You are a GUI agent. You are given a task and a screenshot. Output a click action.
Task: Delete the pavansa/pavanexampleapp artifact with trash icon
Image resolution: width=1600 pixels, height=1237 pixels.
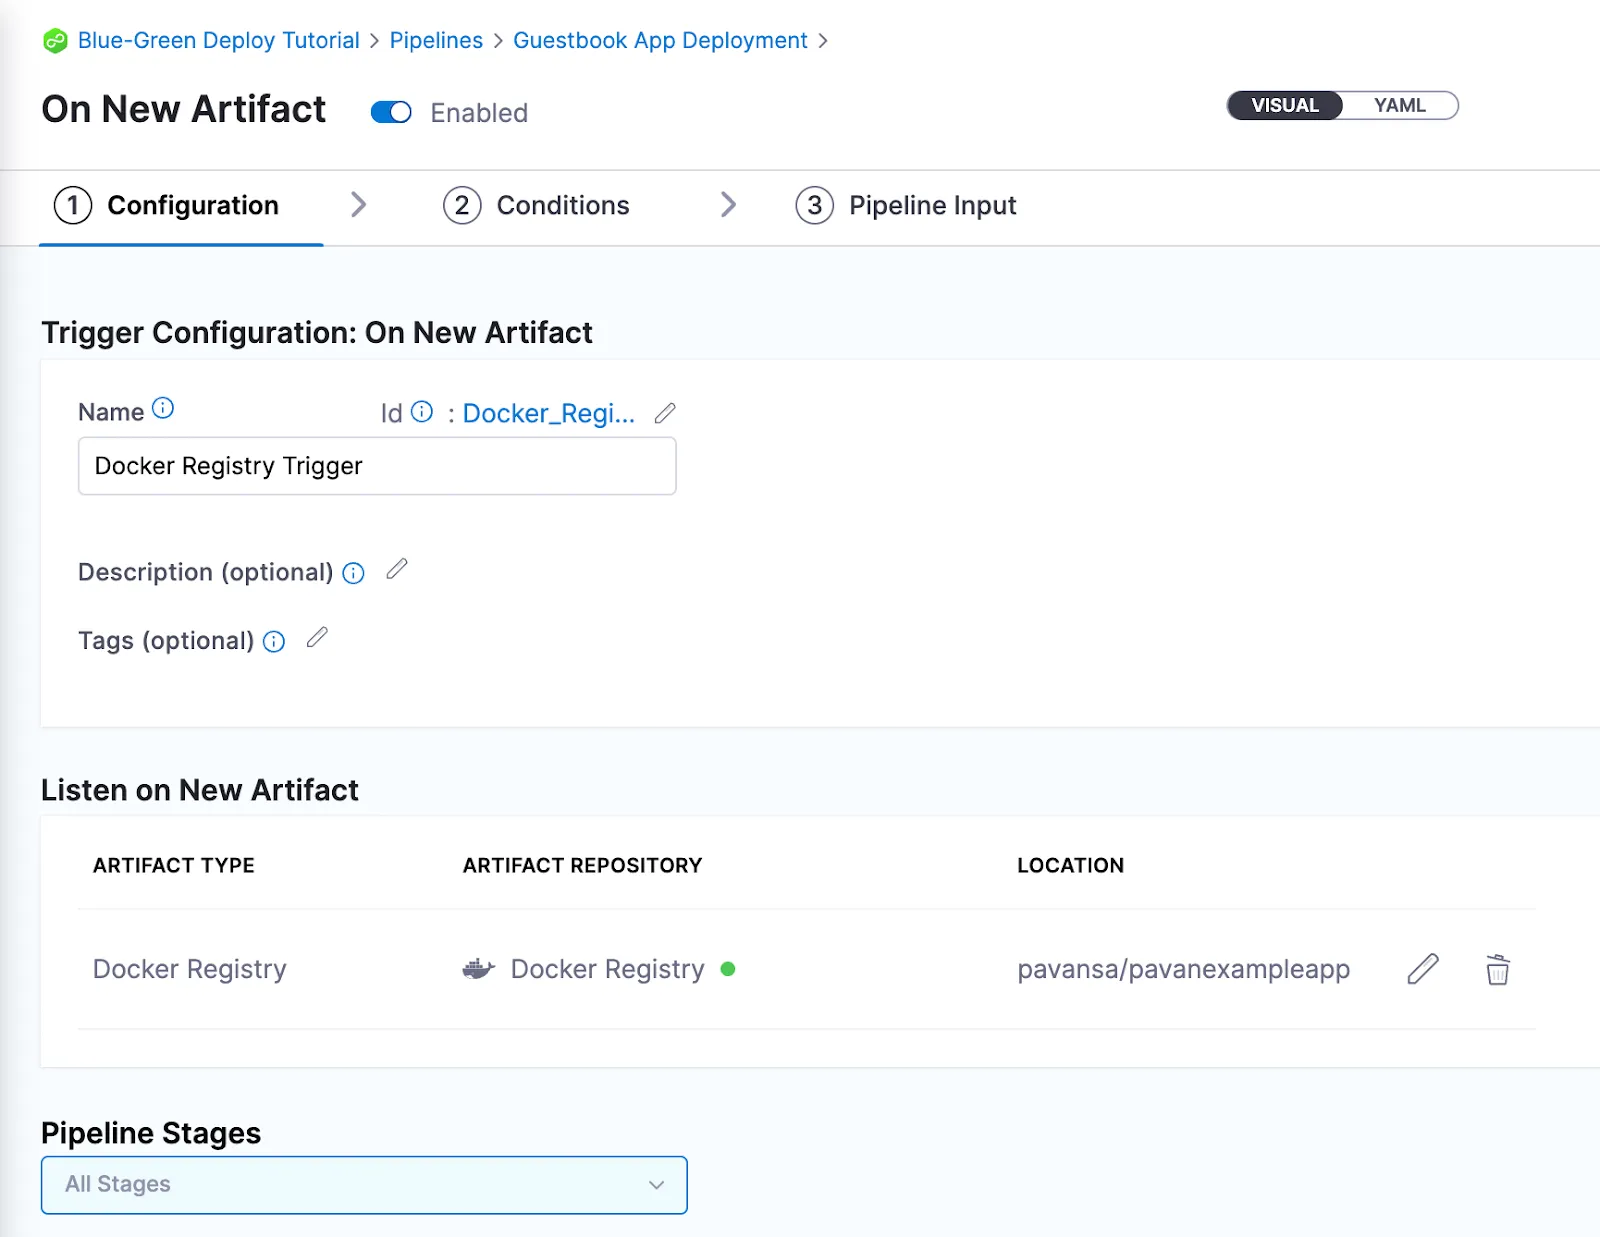1497,969
